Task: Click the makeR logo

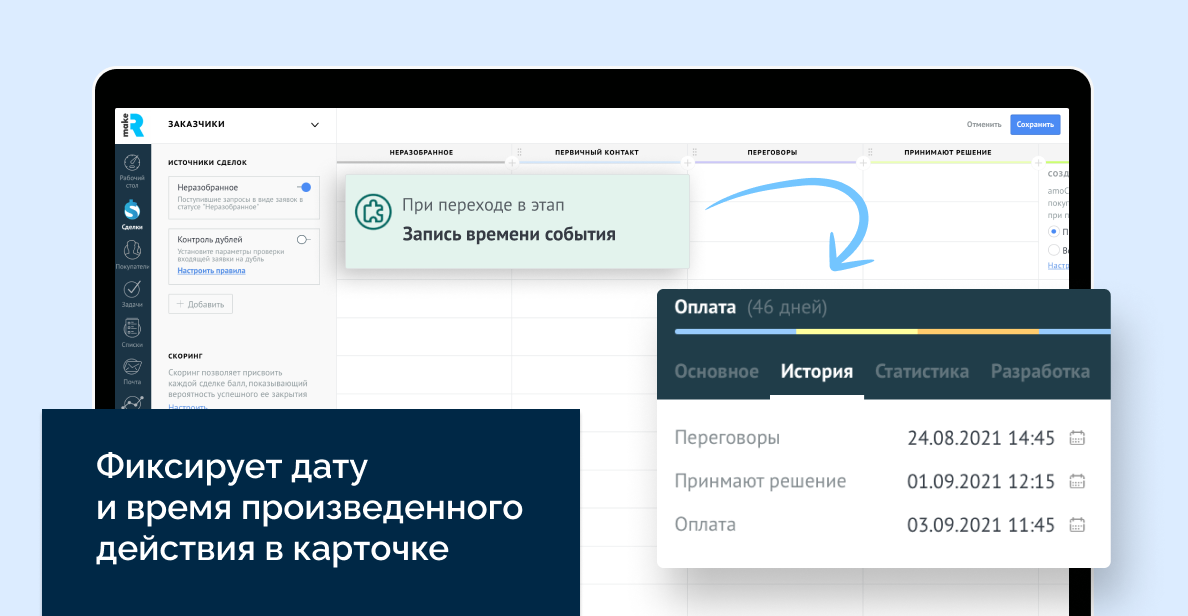Action: (133, 125)
